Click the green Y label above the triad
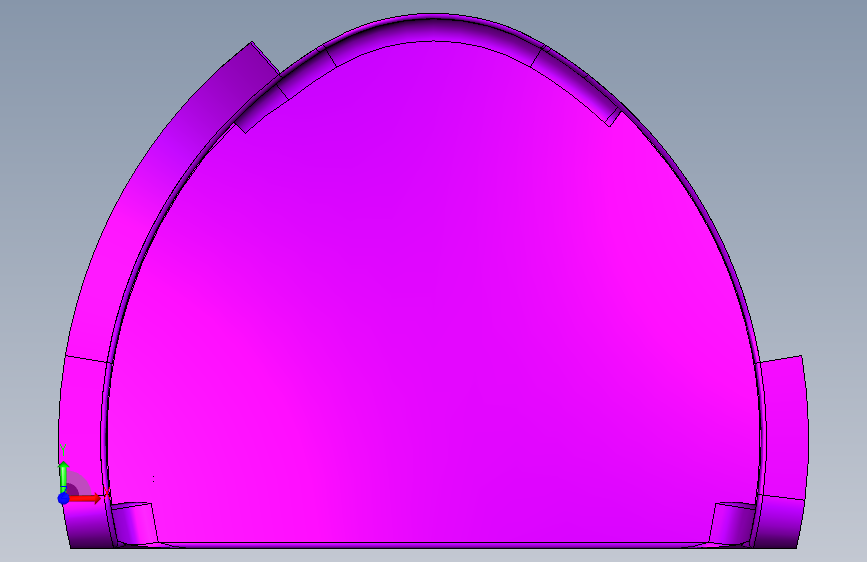The height and width of the screenshot is (562, 867). 63,449
